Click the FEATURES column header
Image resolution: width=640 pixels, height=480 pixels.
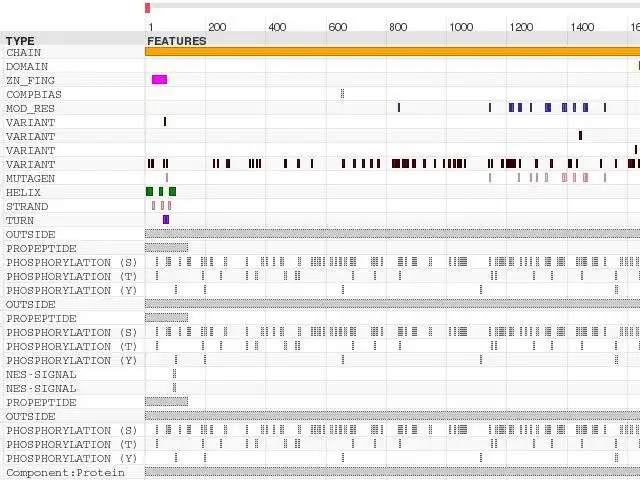click(x=177, y=41)
